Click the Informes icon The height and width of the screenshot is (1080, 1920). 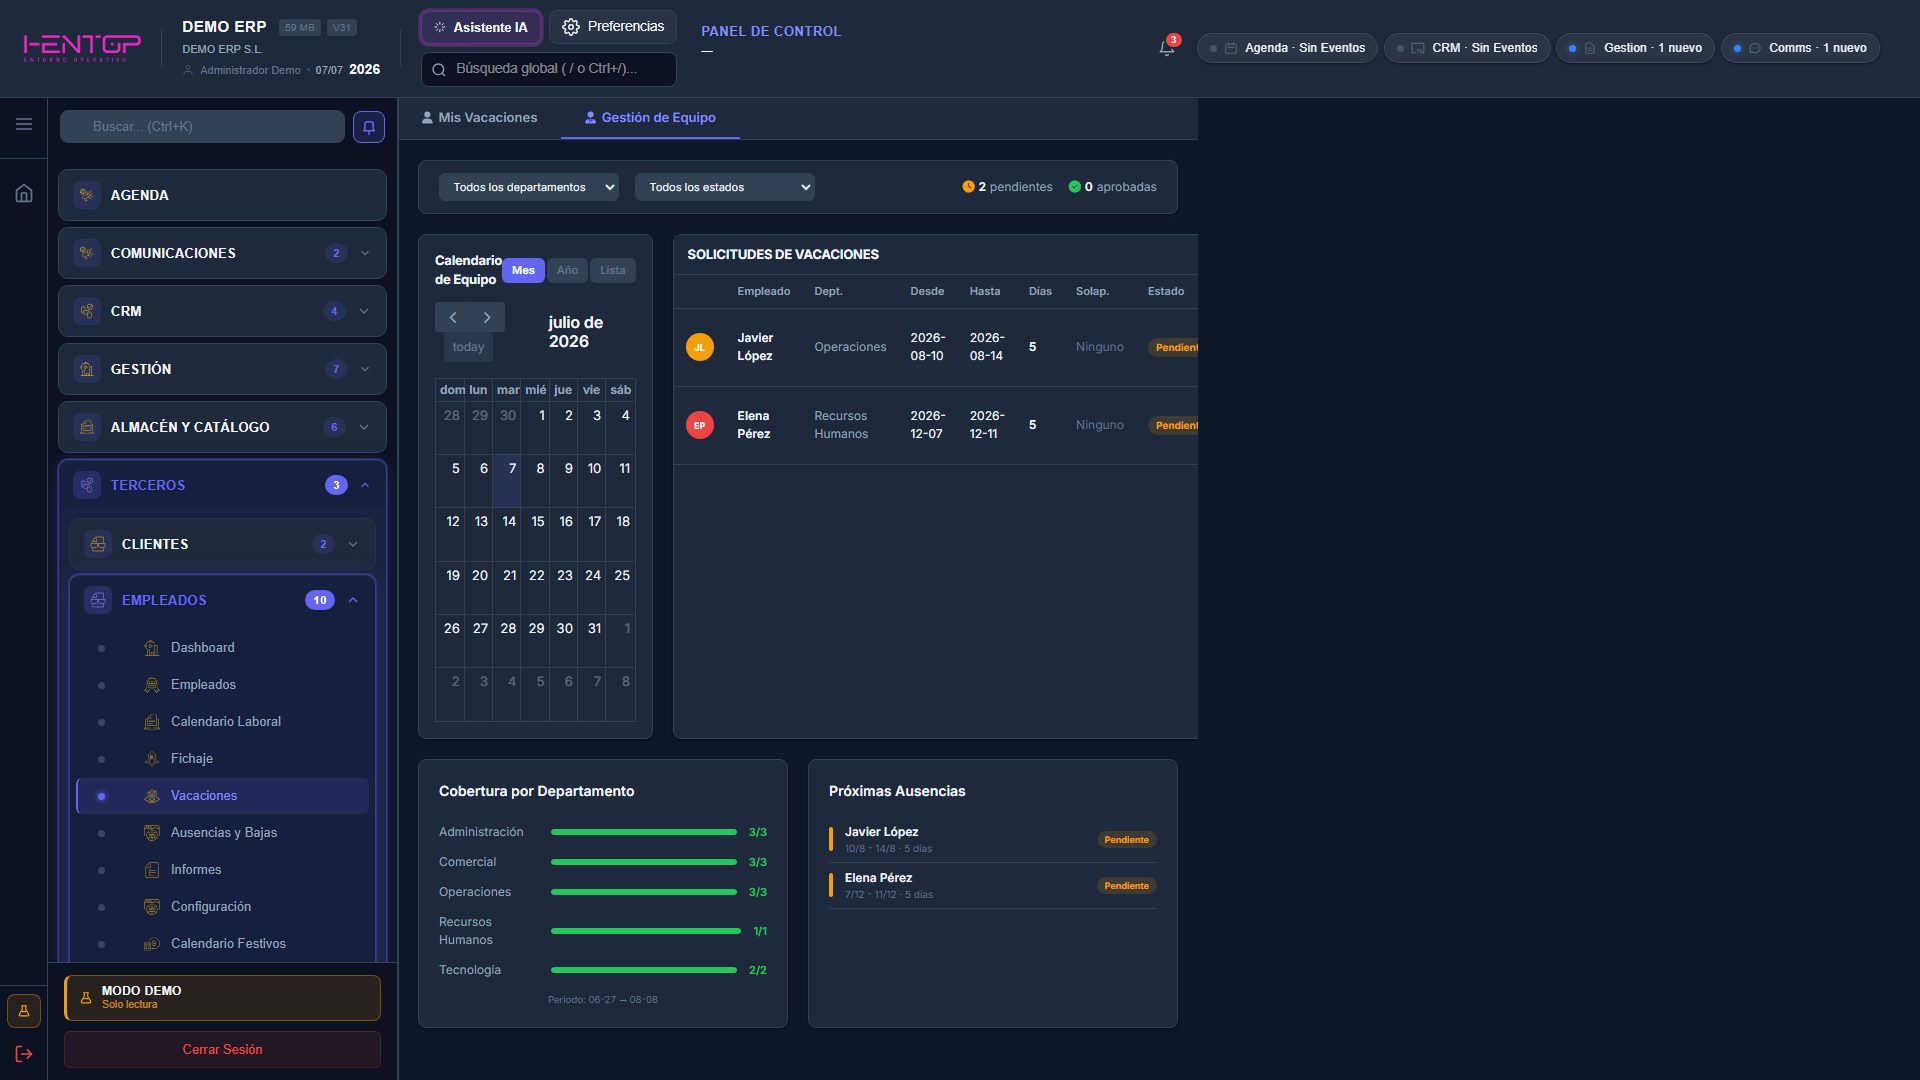click(152, 870)
